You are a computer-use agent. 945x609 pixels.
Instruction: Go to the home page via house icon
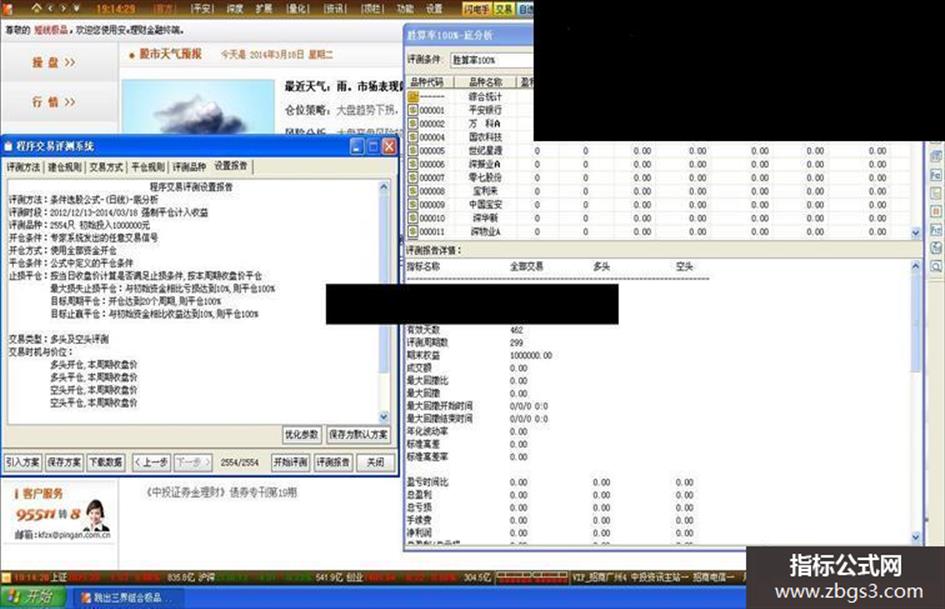click(36, 8)
